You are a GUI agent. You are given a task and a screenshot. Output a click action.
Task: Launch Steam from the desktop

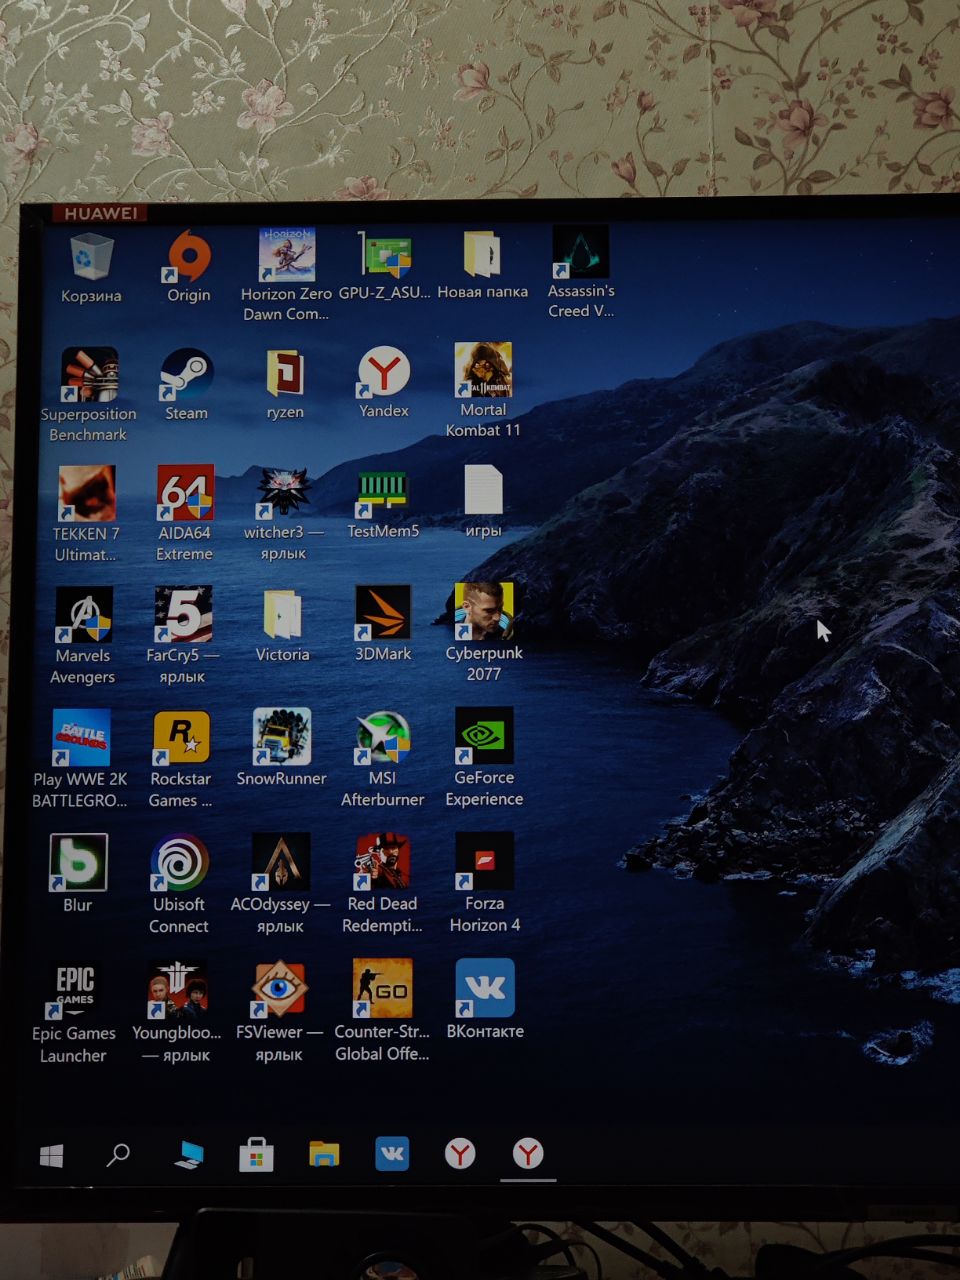(x=187, y=374)
